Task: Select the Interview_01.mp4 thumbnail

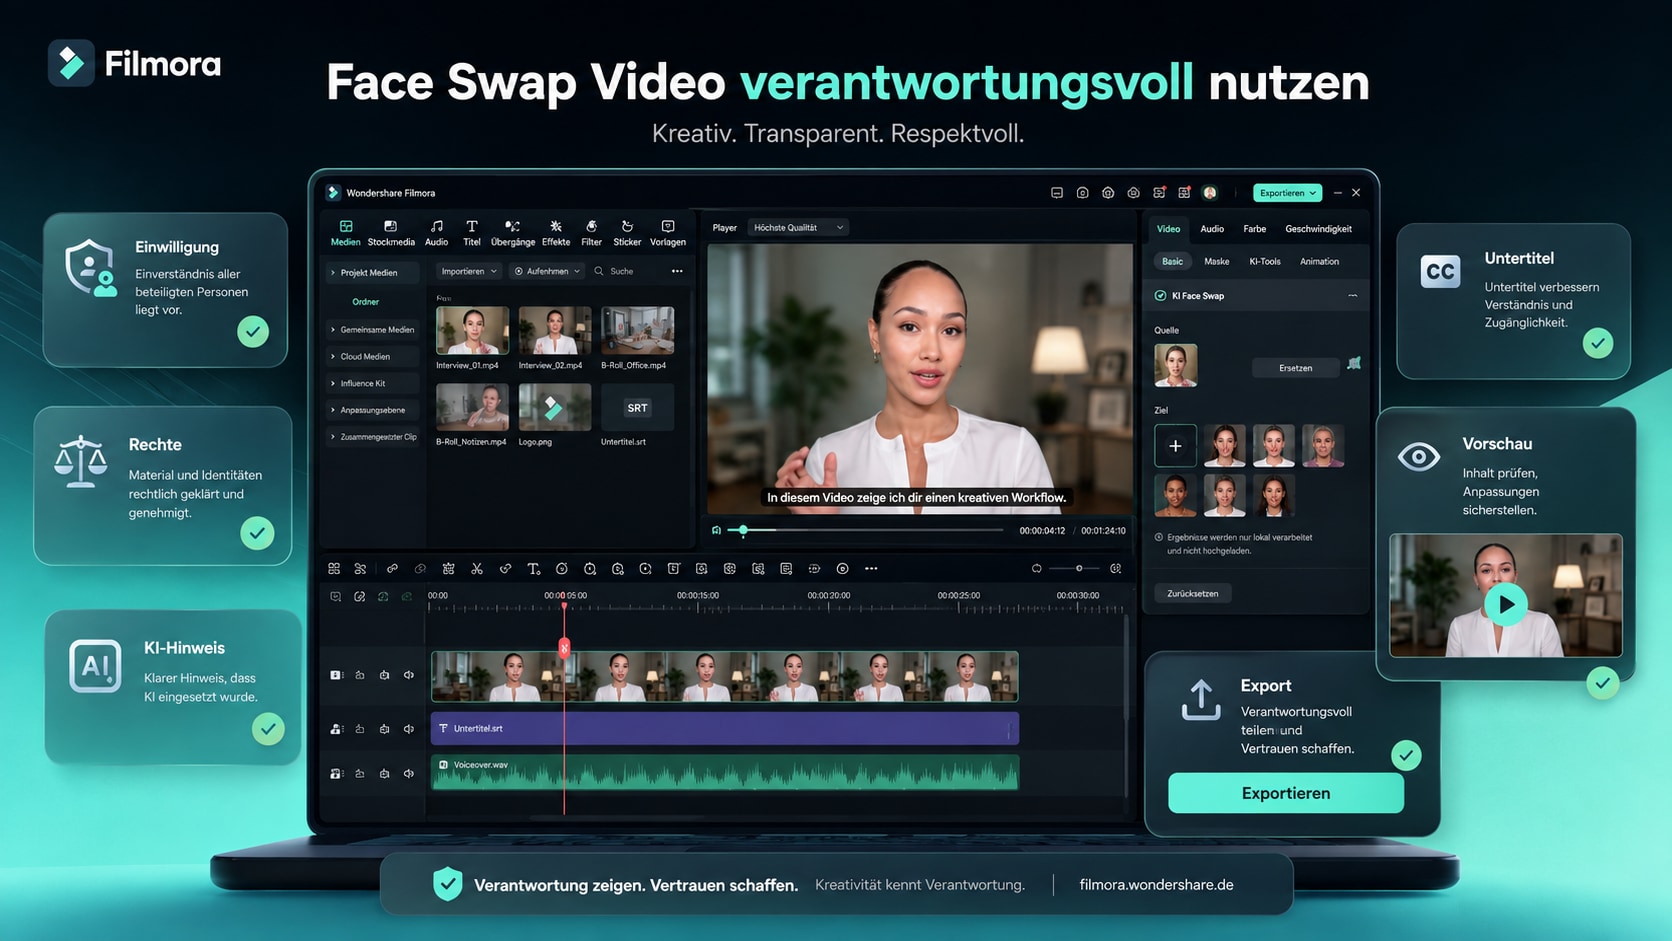Action: [472, 330]
